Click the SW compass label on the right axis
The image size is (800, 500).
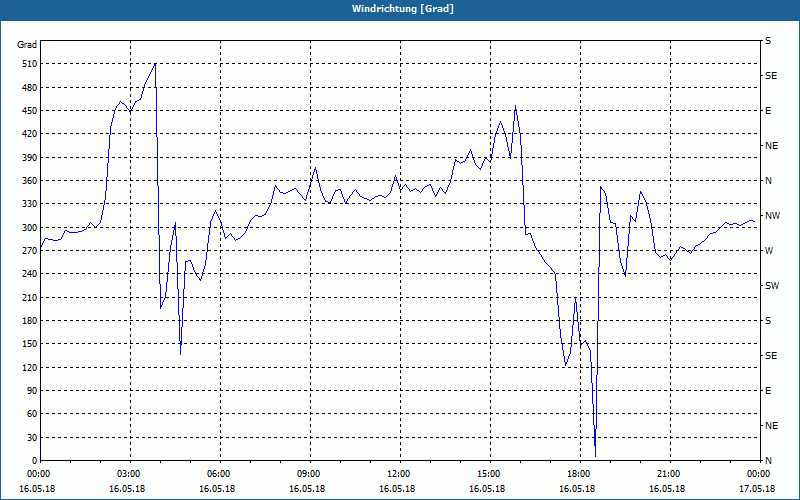(x=772, y=286)
